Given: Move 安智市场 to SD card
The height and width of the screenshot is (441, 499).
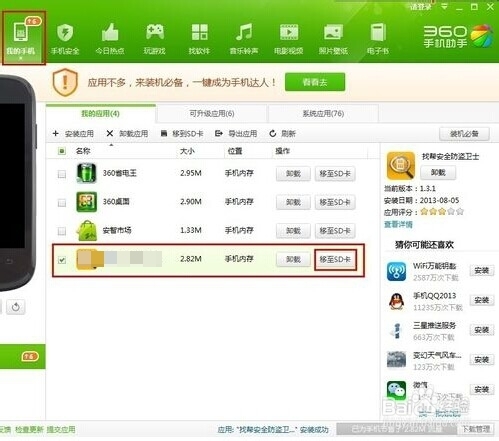Looking at the screenshot, I should [x=335, y=231].
